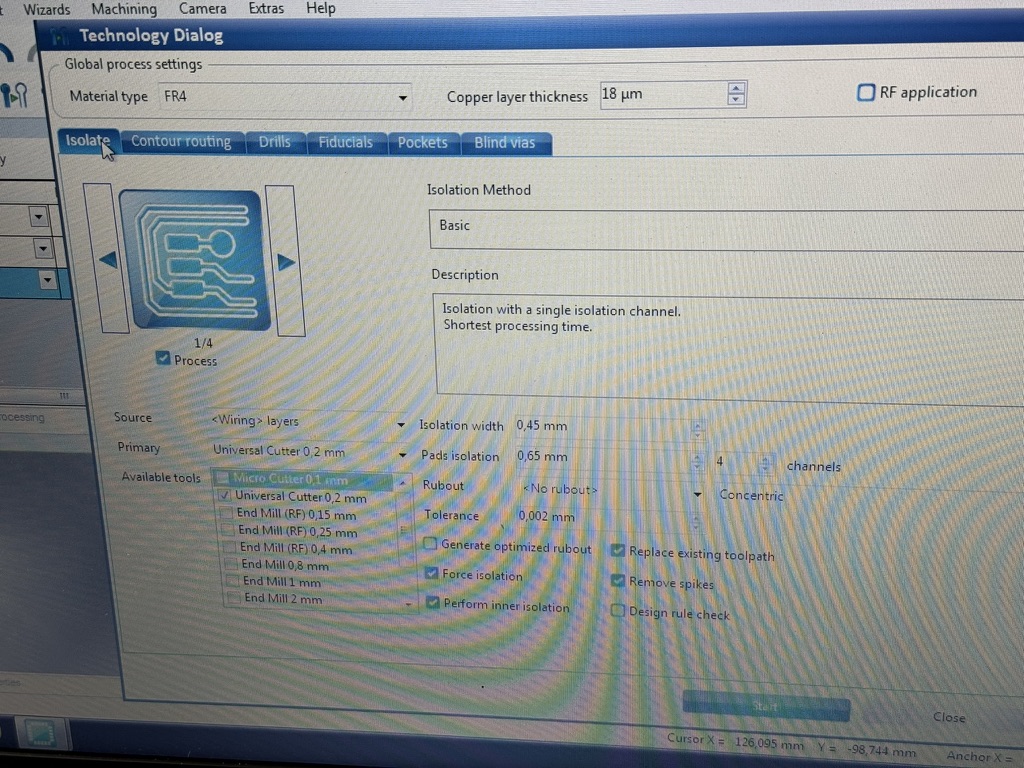Increase copper layer thickness with up arrow
Viewport: 1024px width, 768px height.
[736, 88]
